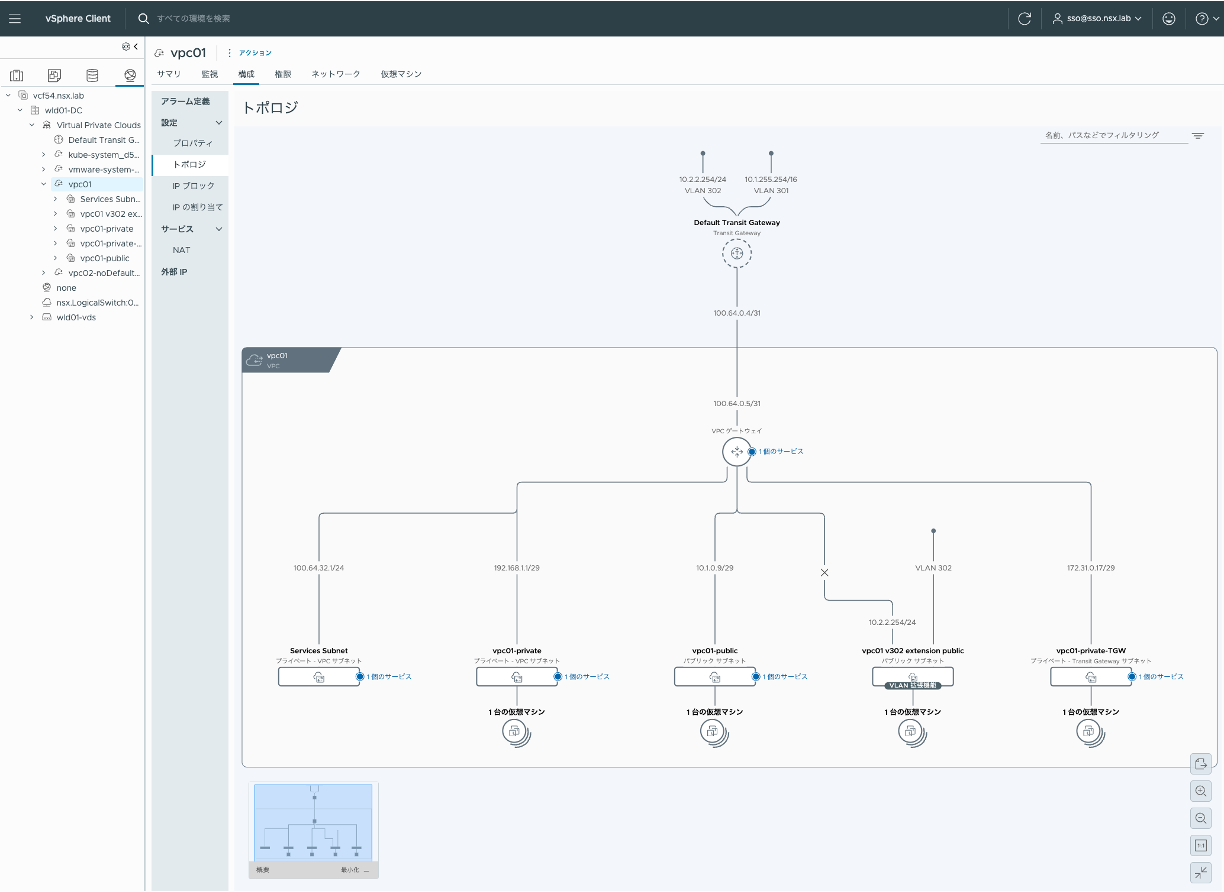Collapse the サービス section
The height and width of the screenshot is (892, 1224).
pos(219,229)
